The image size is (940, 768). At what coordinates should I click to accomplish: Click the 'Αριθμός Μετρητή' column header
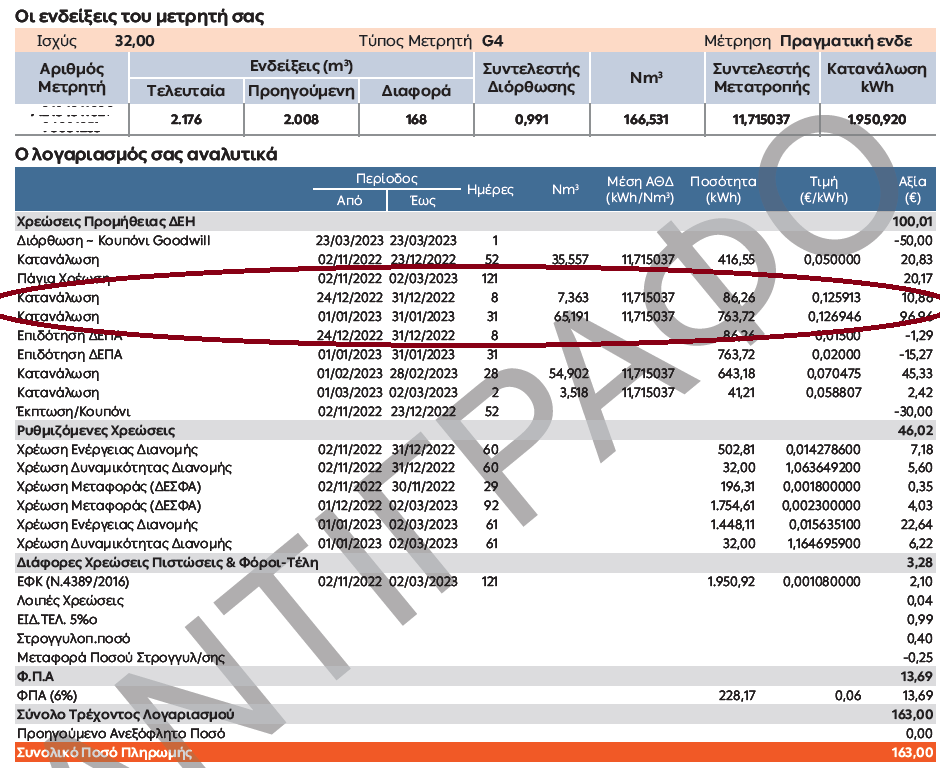pos(71,78)
